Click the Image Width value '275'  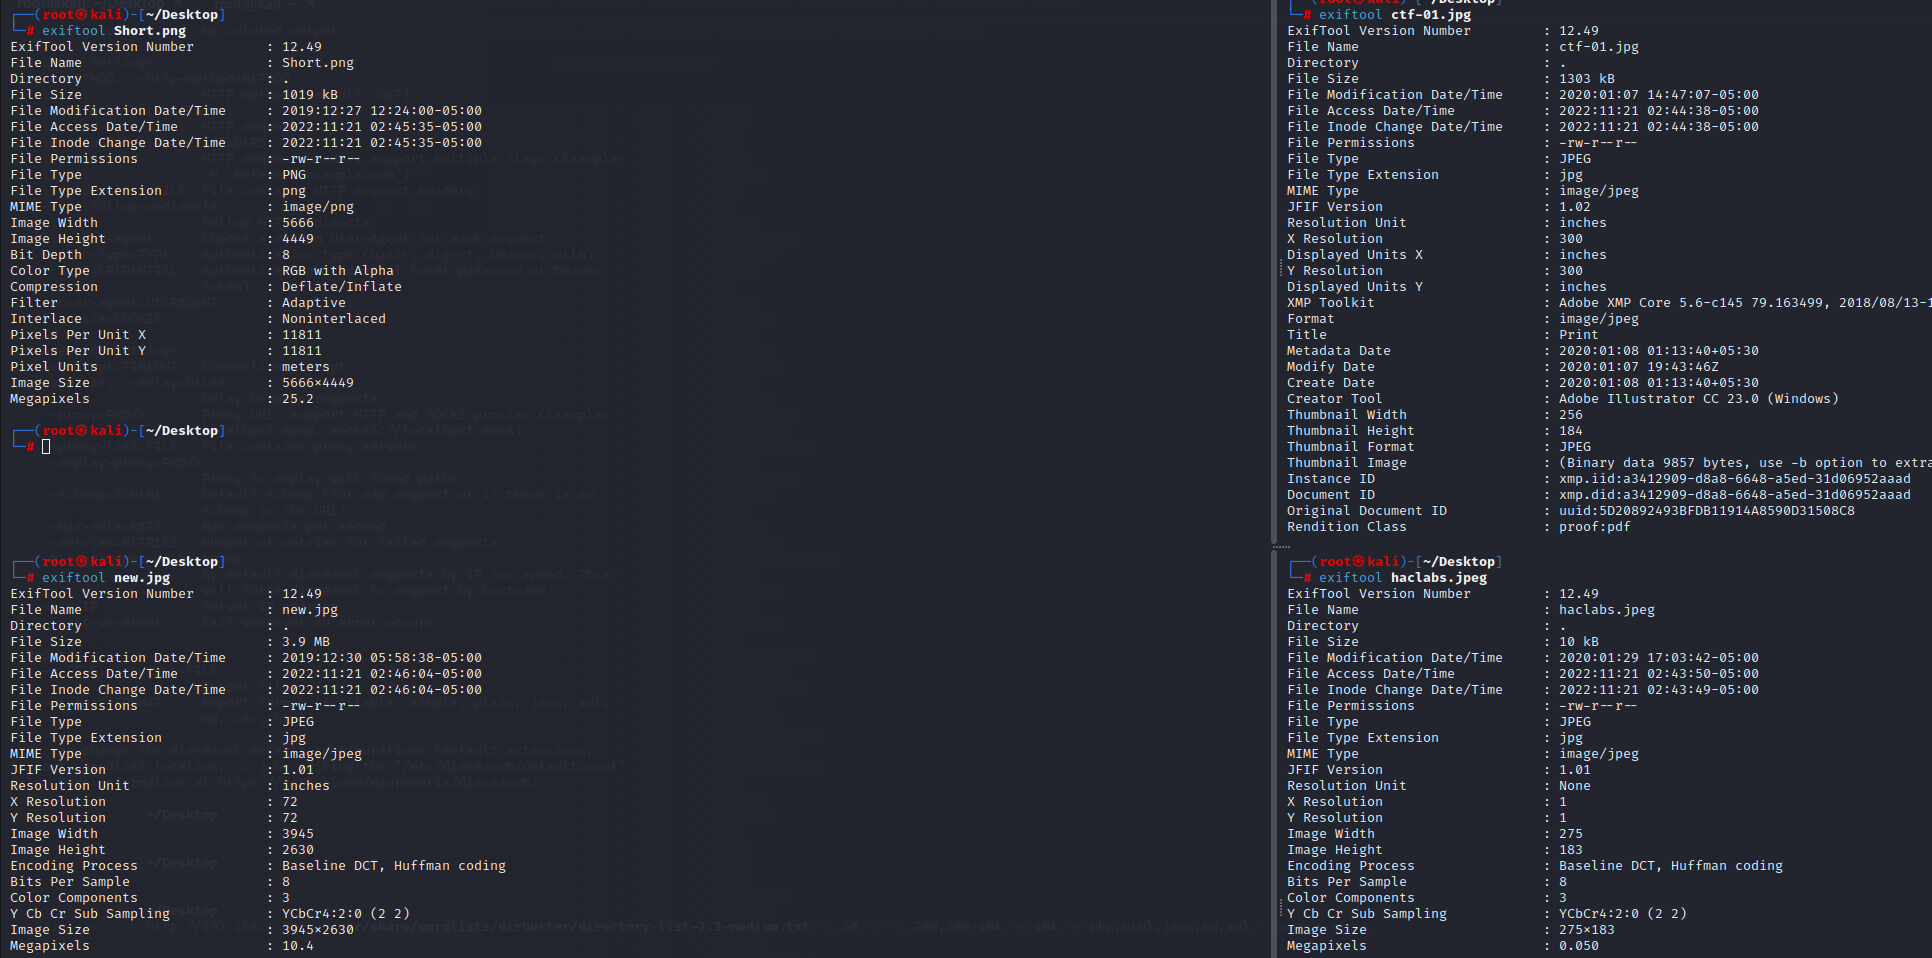[x=1571, y=834]
